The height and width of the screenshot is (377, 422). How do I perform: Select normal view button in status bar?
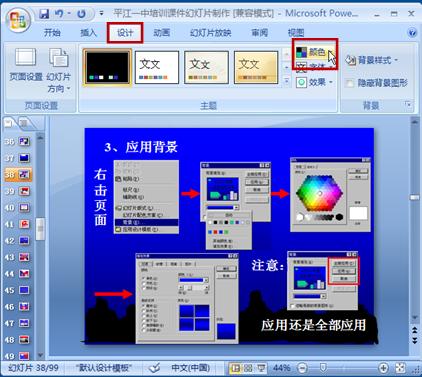[x=236, y=368]
